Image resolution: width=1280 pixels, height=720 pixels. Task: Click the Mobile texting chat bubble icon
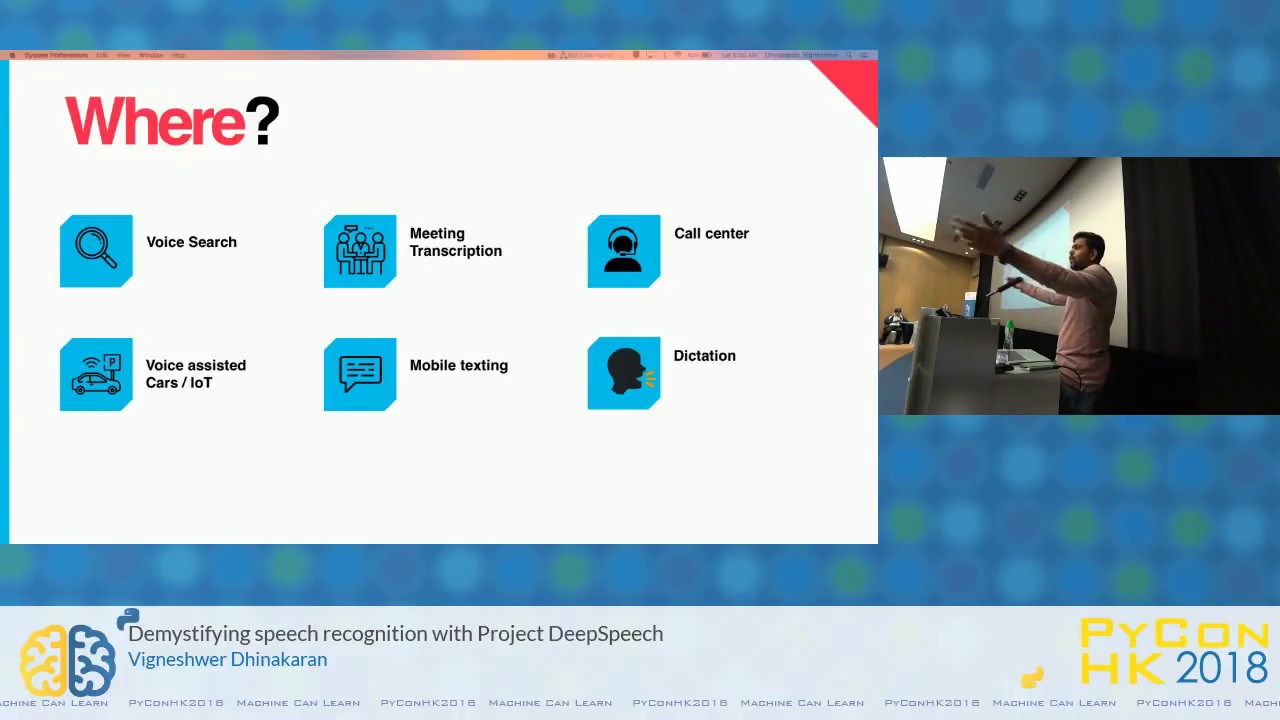click(360, 375)
